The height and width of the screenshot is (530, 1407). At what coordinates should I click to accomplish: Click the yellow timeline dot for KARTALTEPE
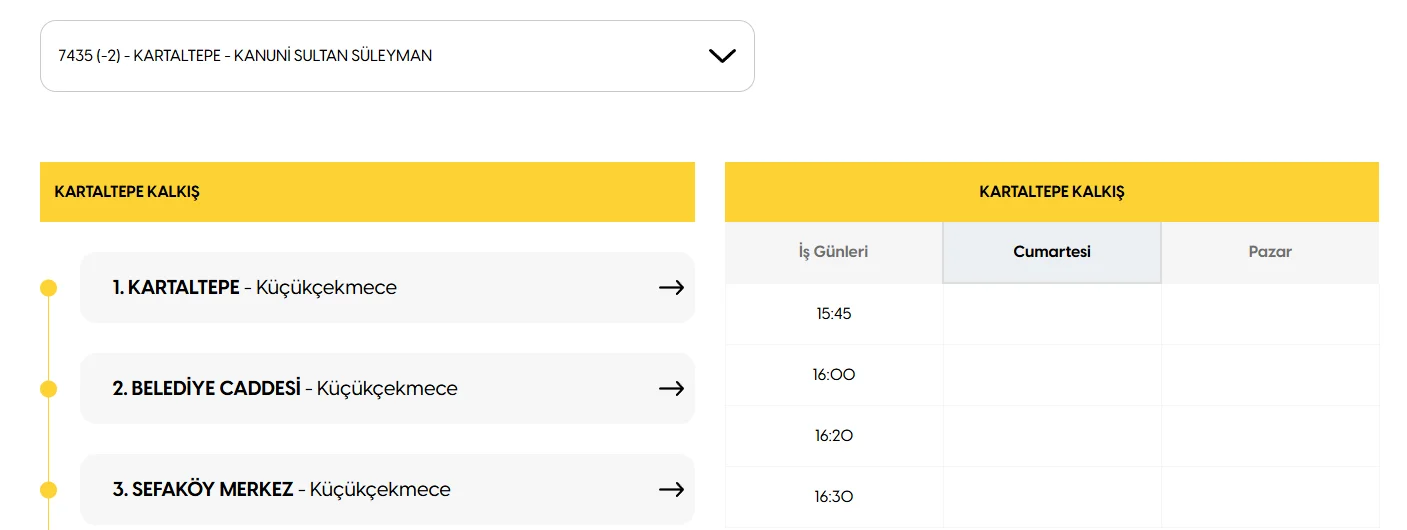point(48,288)
